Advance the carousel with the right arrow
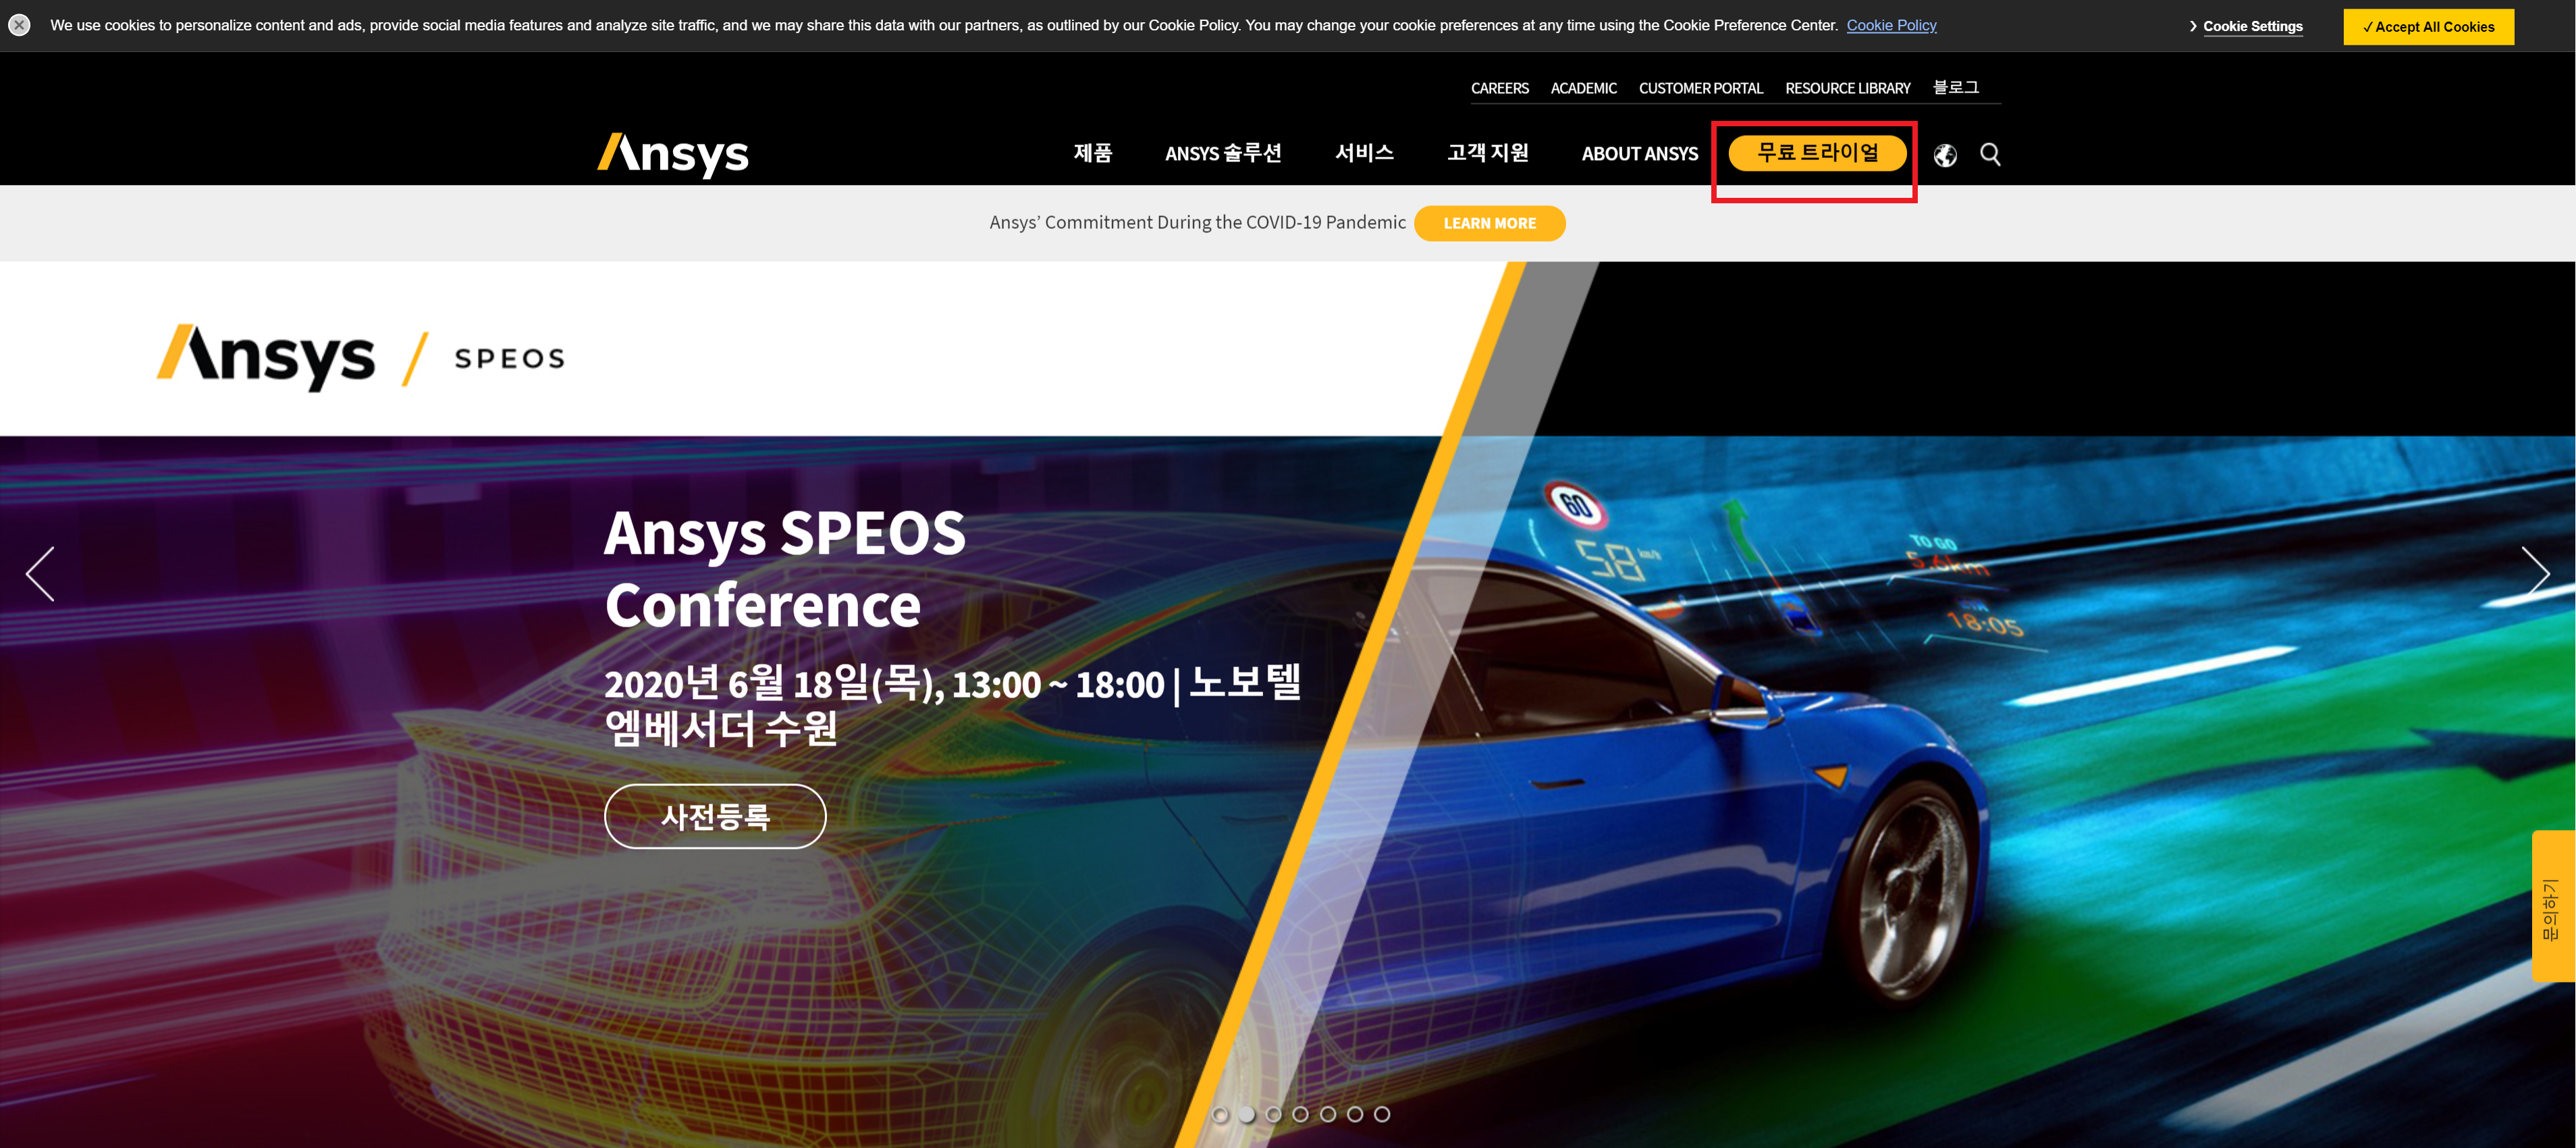Image resolution: width=2576 pixels, height=1148 pixels. 2535,574
